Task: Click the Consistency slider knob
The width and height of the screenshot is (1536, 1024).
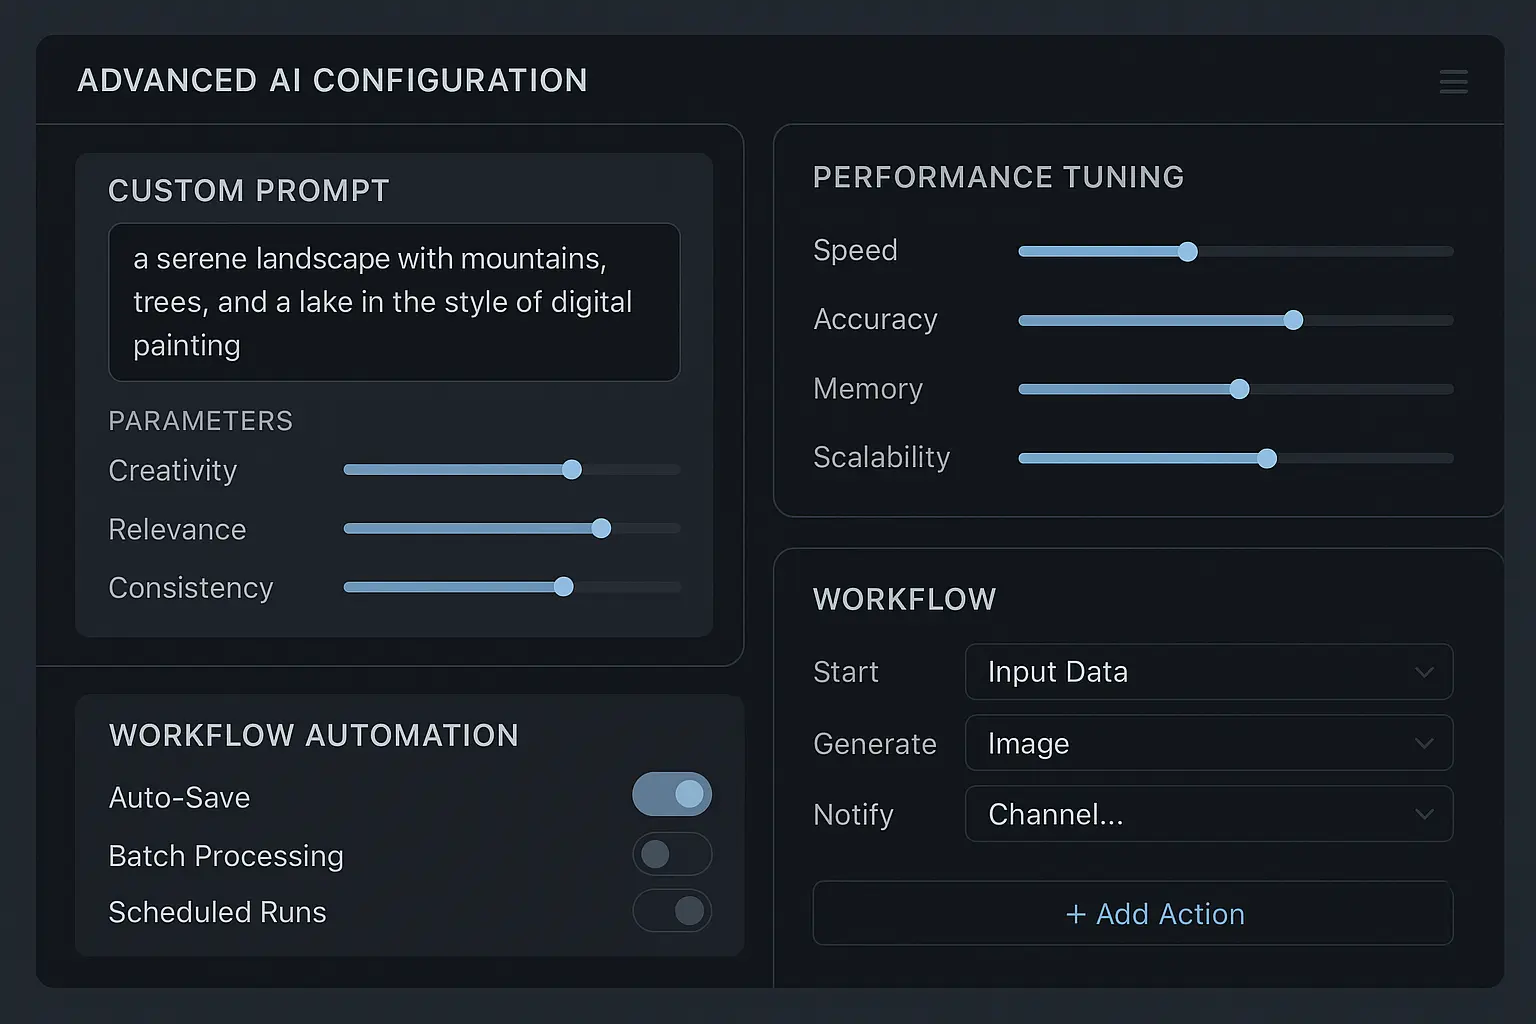Action: (564, 587)
